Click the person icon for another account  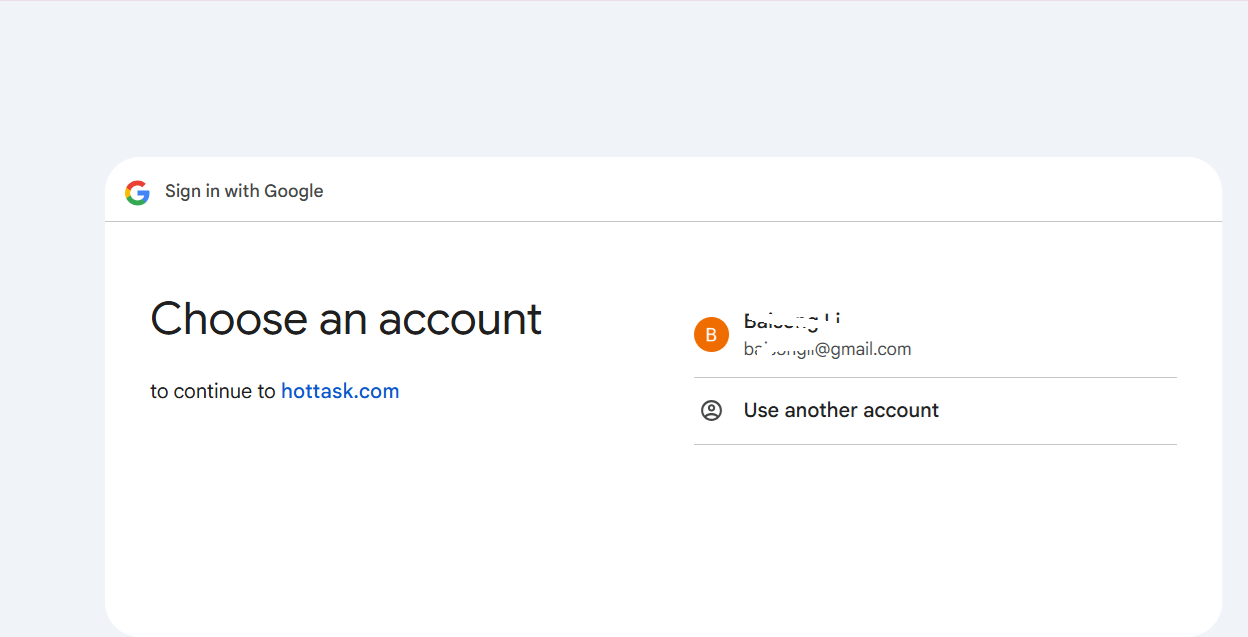[711, 410]
